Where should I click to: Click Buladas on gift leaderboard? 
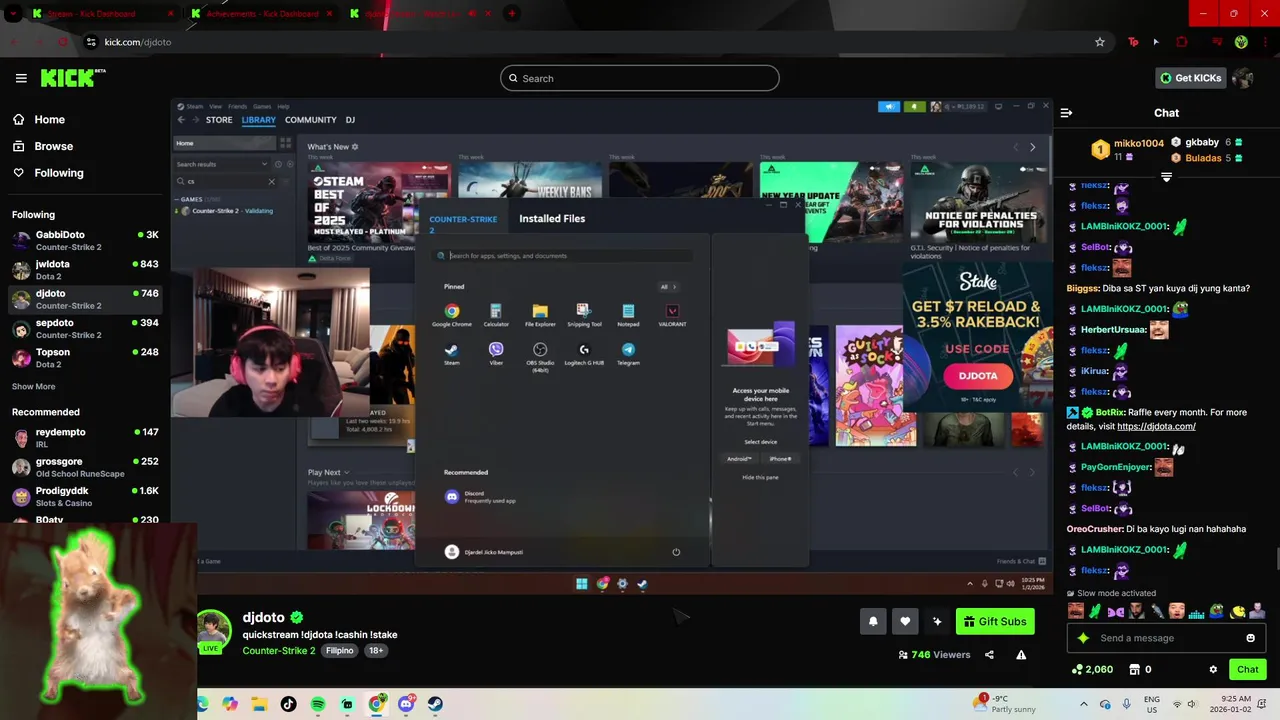1203,158
